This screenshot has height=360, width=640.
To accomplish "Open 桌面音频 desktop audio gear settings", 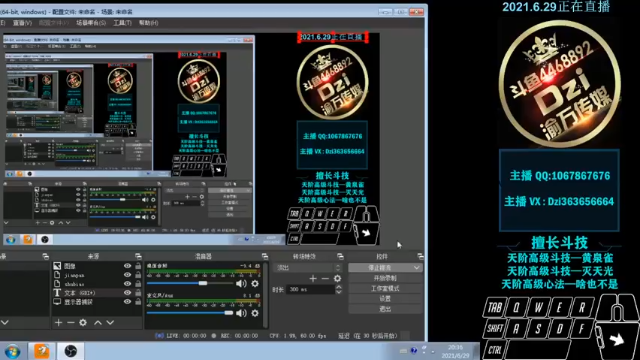I will coord(255,283).
